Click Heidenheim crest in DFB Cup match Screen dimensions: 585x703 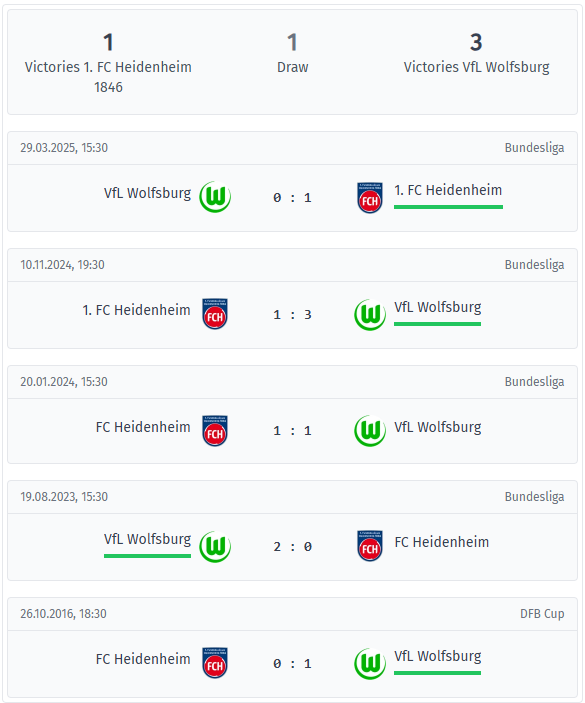(x=215, y=663)
